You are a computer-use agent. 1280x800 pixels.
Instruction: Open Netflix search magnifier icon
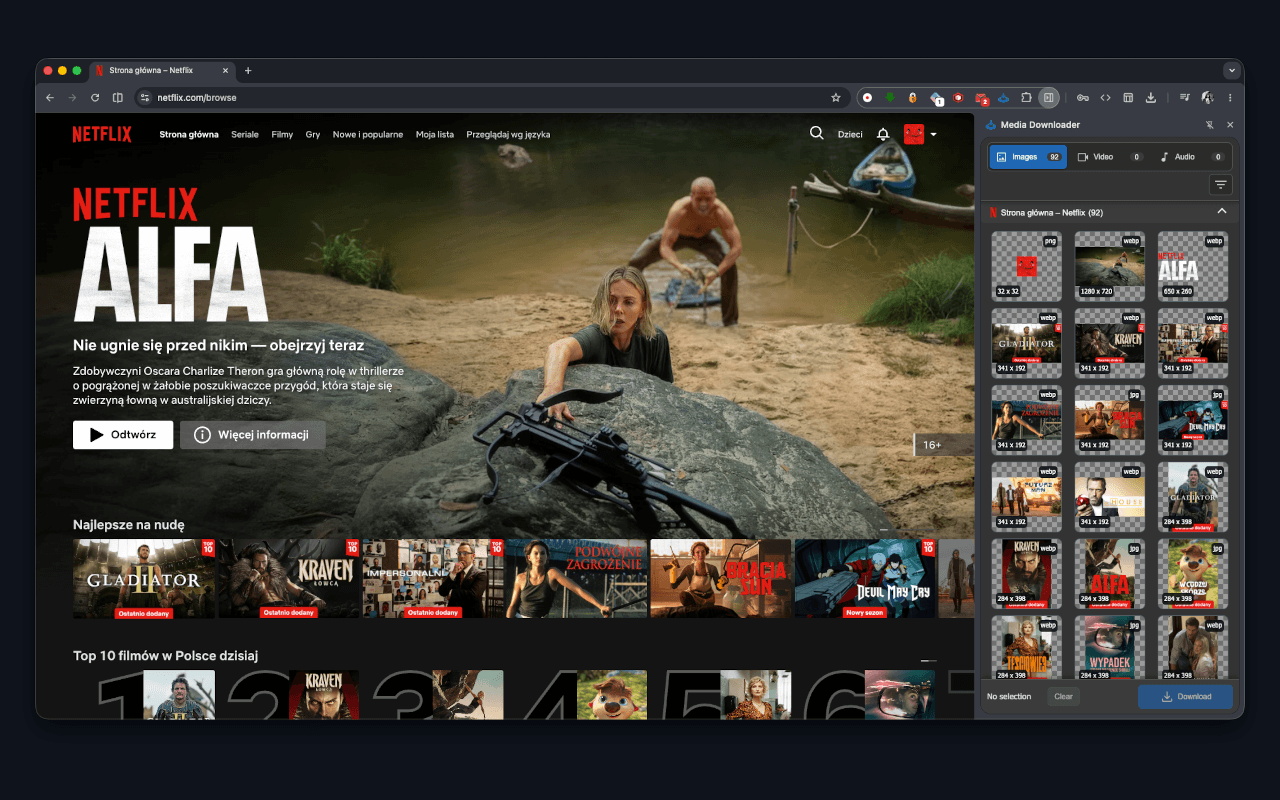tap(817, 133)
